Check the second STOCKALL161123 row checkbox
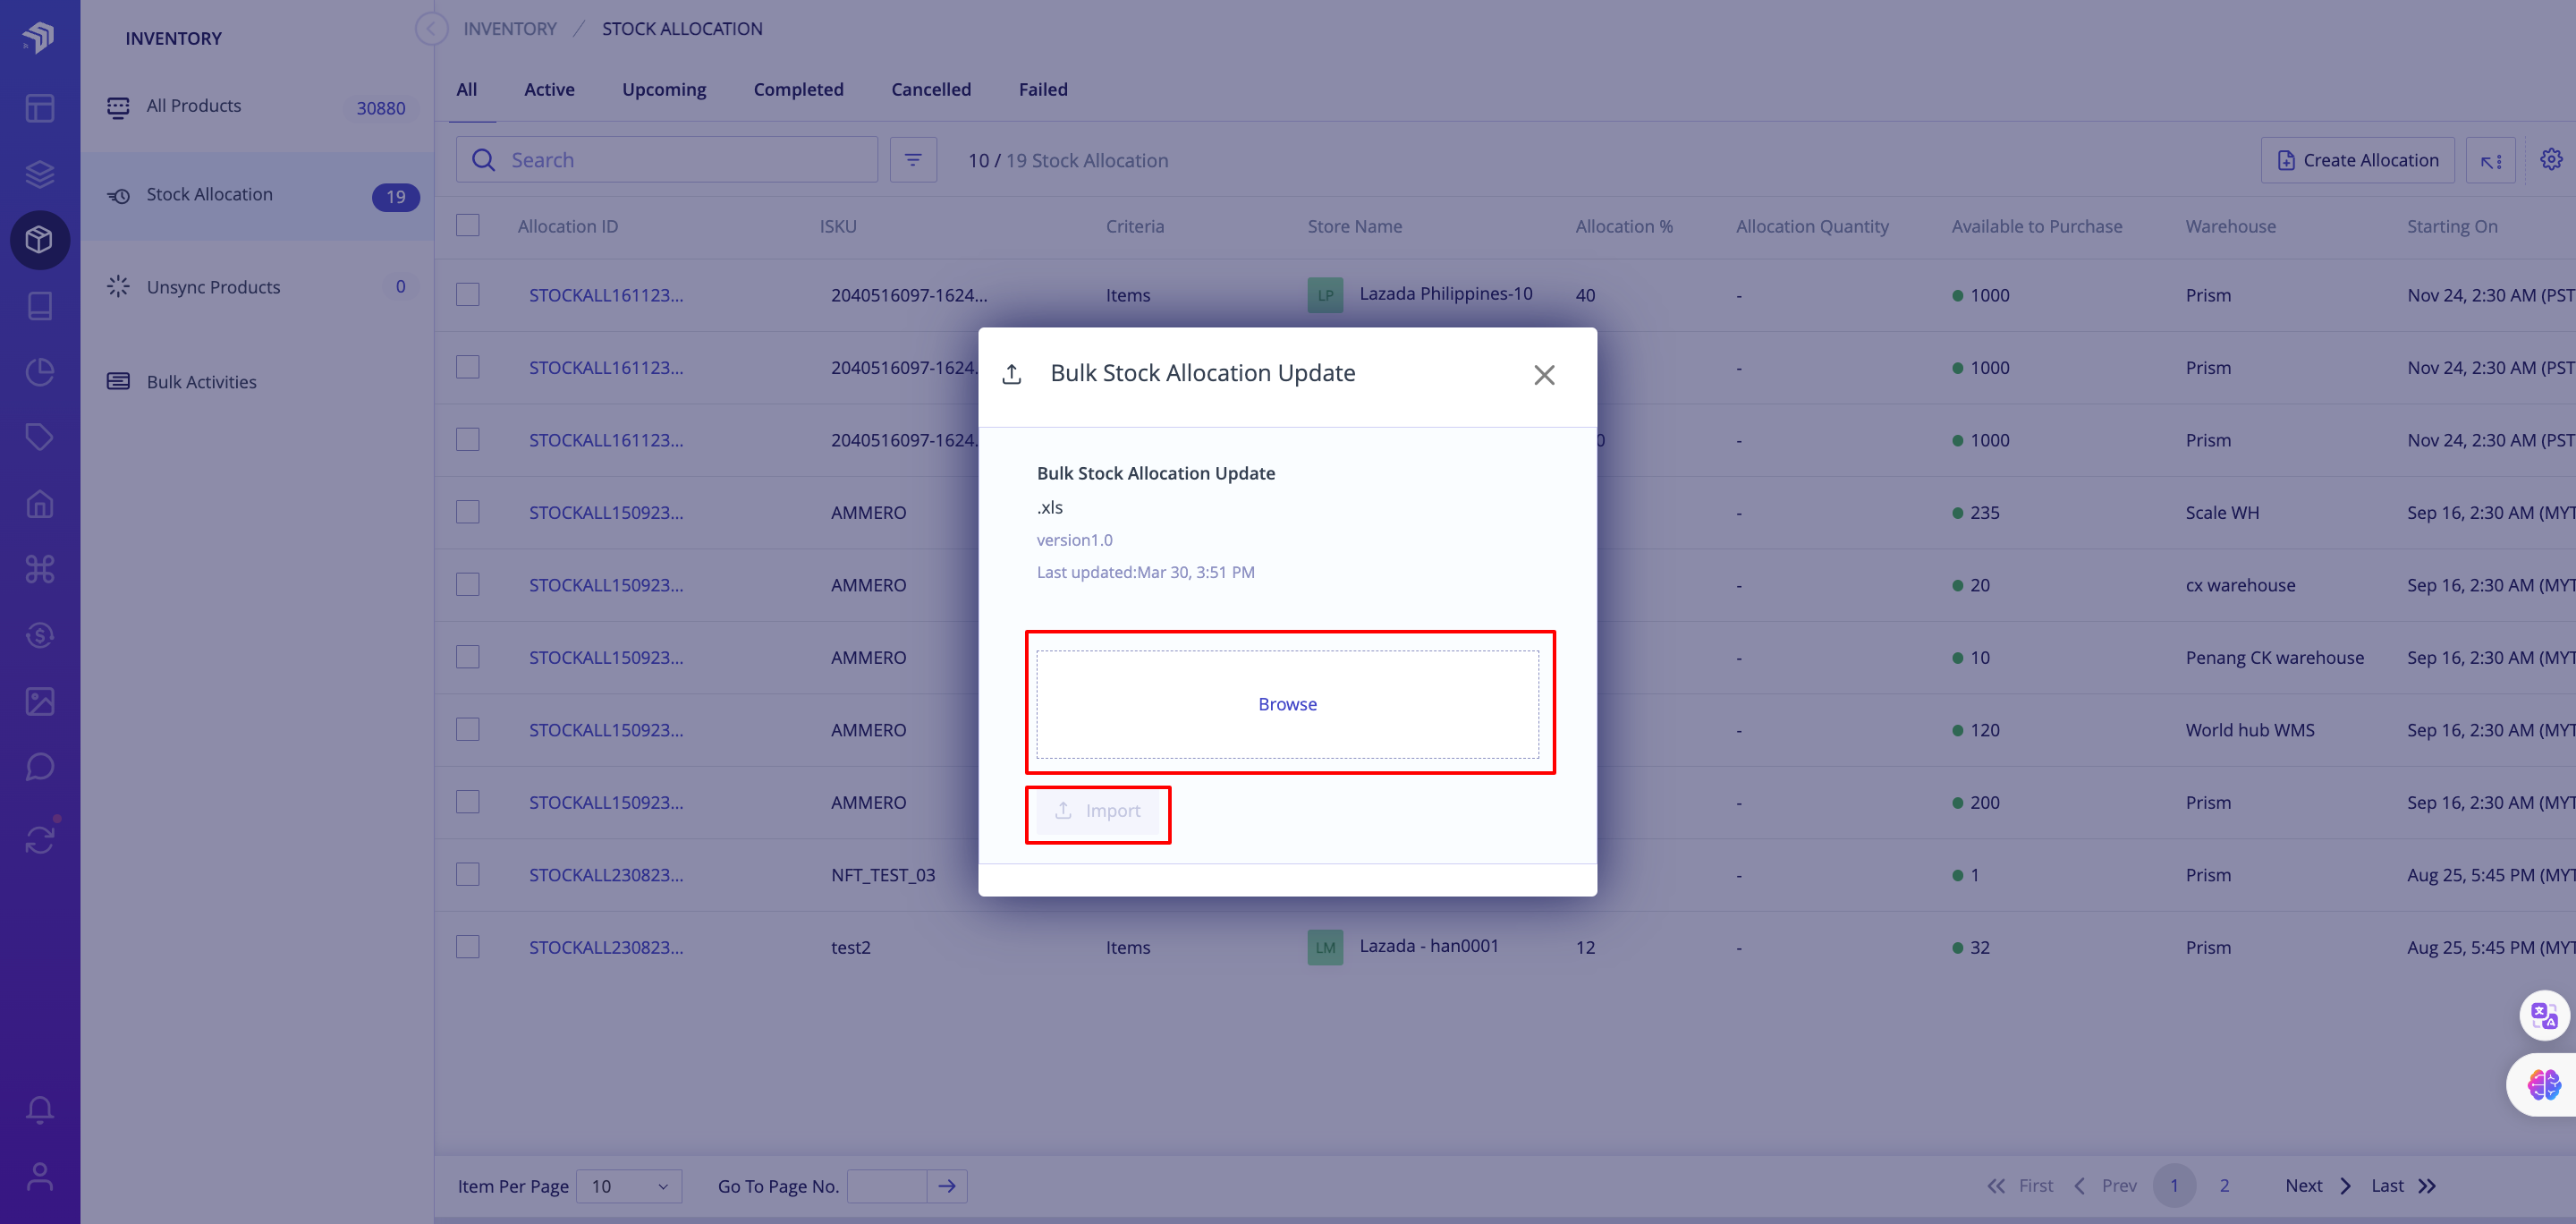2576x1224 pixels. pyautogui.click(x=468, y=367)
